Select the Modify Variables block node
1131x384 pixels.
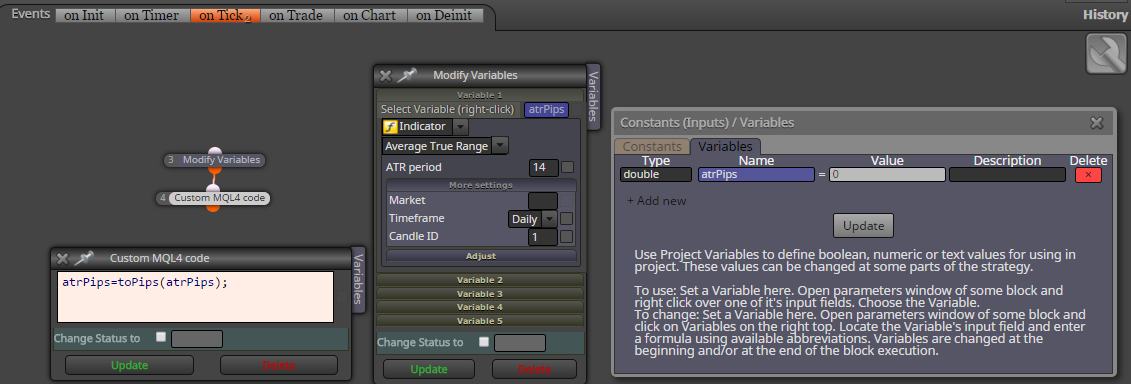pos(214,160)
